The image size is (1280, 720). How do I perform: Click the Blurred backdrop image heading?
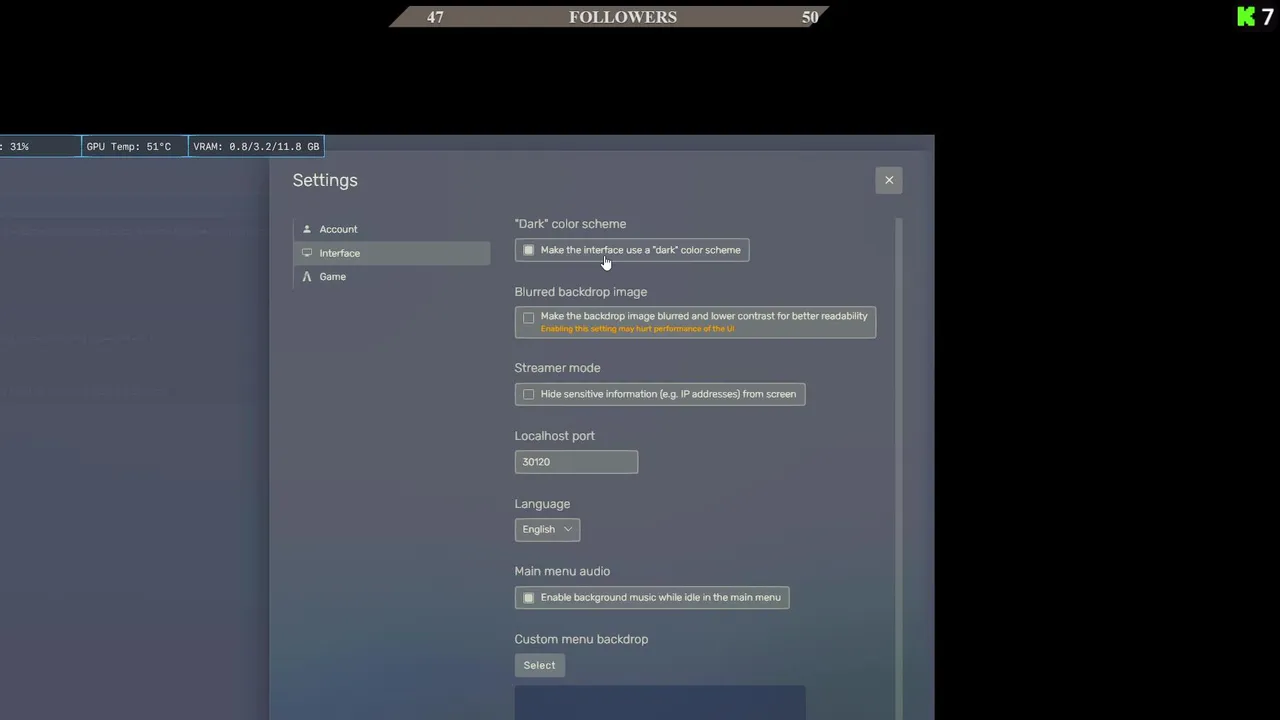pos(581,292)
